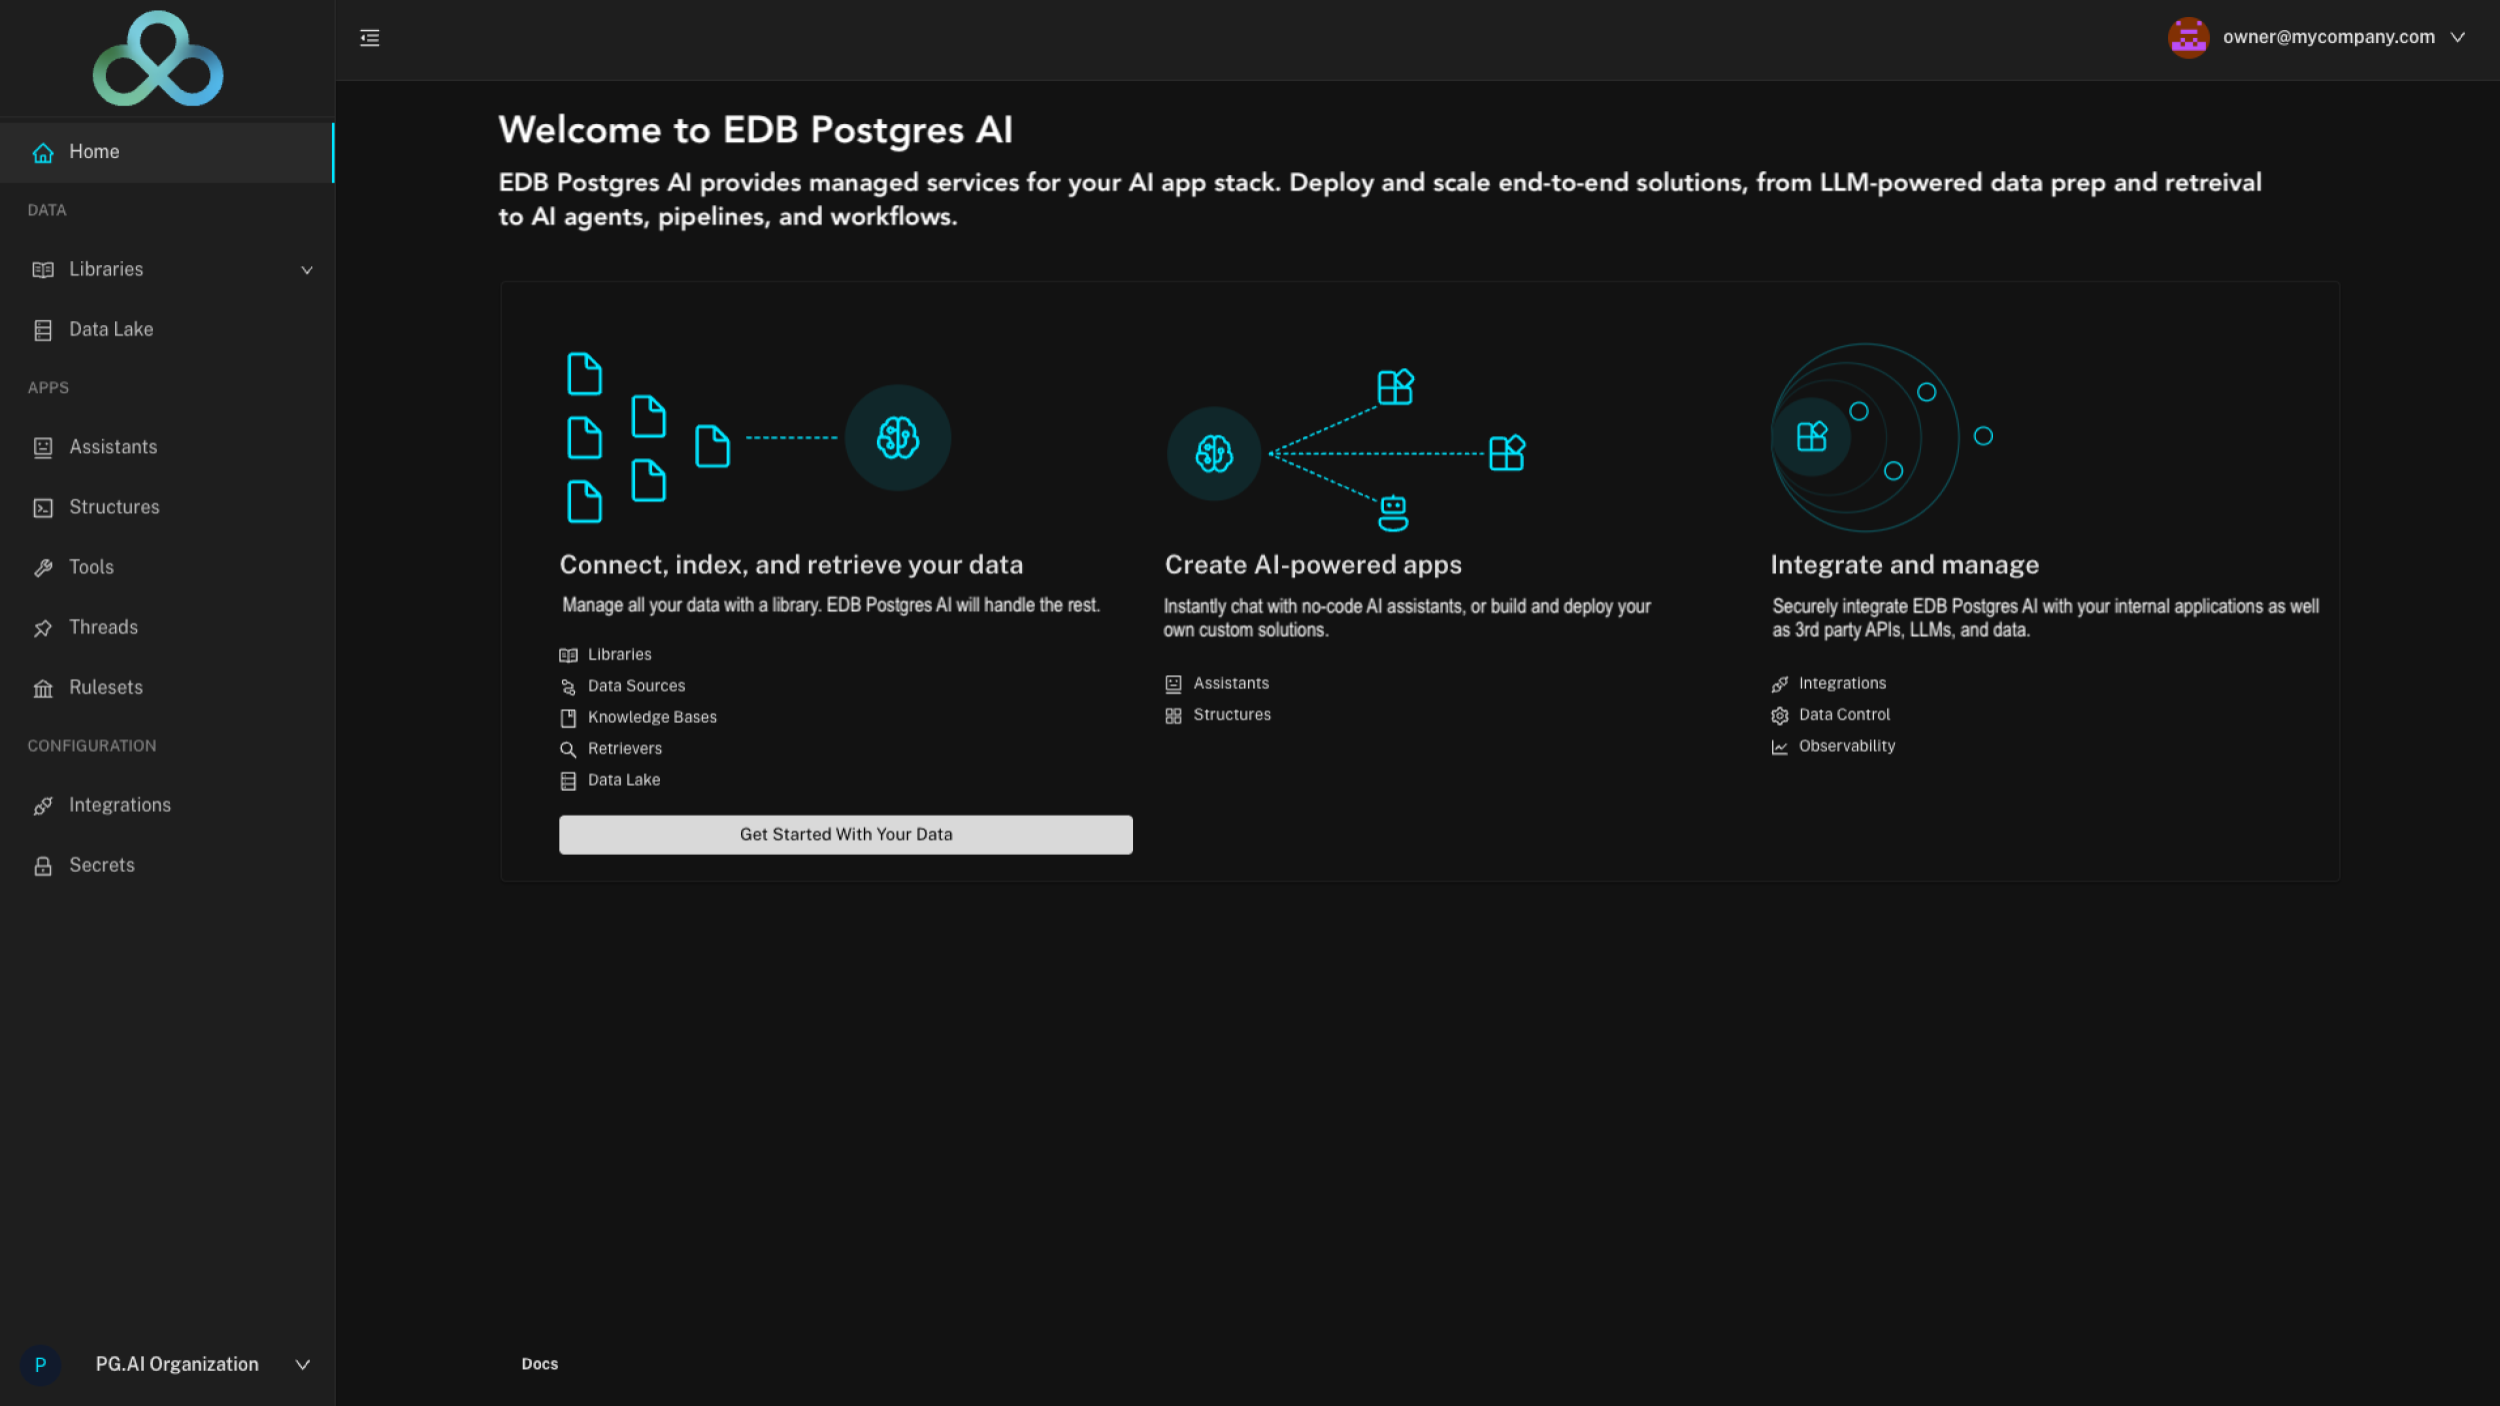Click the Home house icon
2500x1406 pixels.
tap(43, 152)
